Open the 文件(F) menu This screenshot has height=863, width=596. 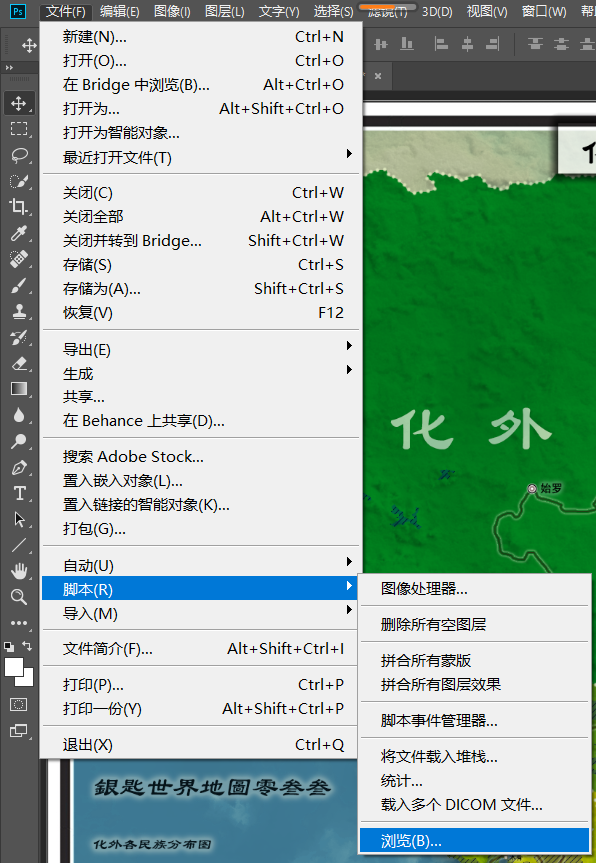pos(65,11)
